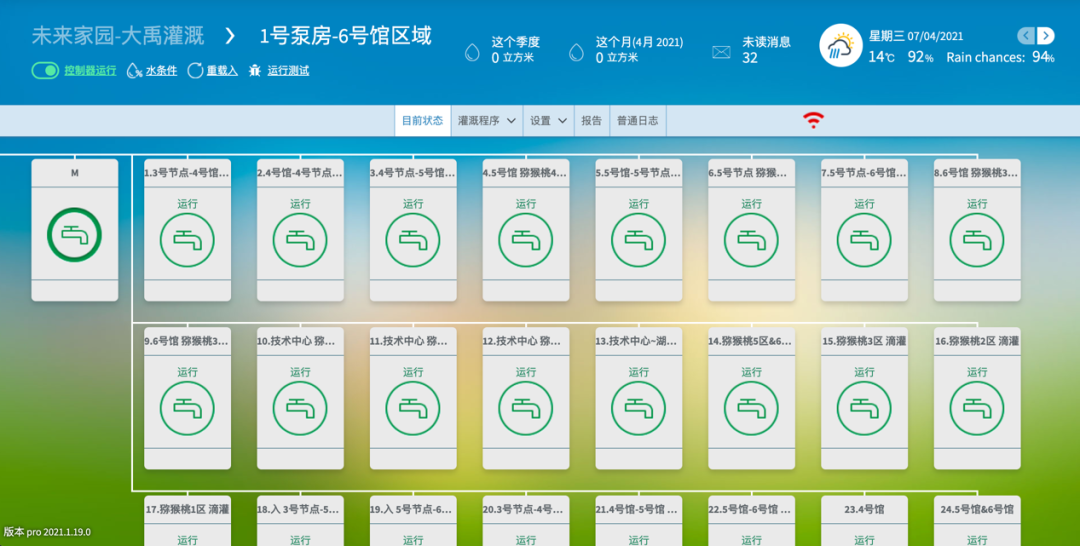Toggle the 控制器运行 controller switch
Viewport: 1080px width, 546px height.
pos(45,70)
